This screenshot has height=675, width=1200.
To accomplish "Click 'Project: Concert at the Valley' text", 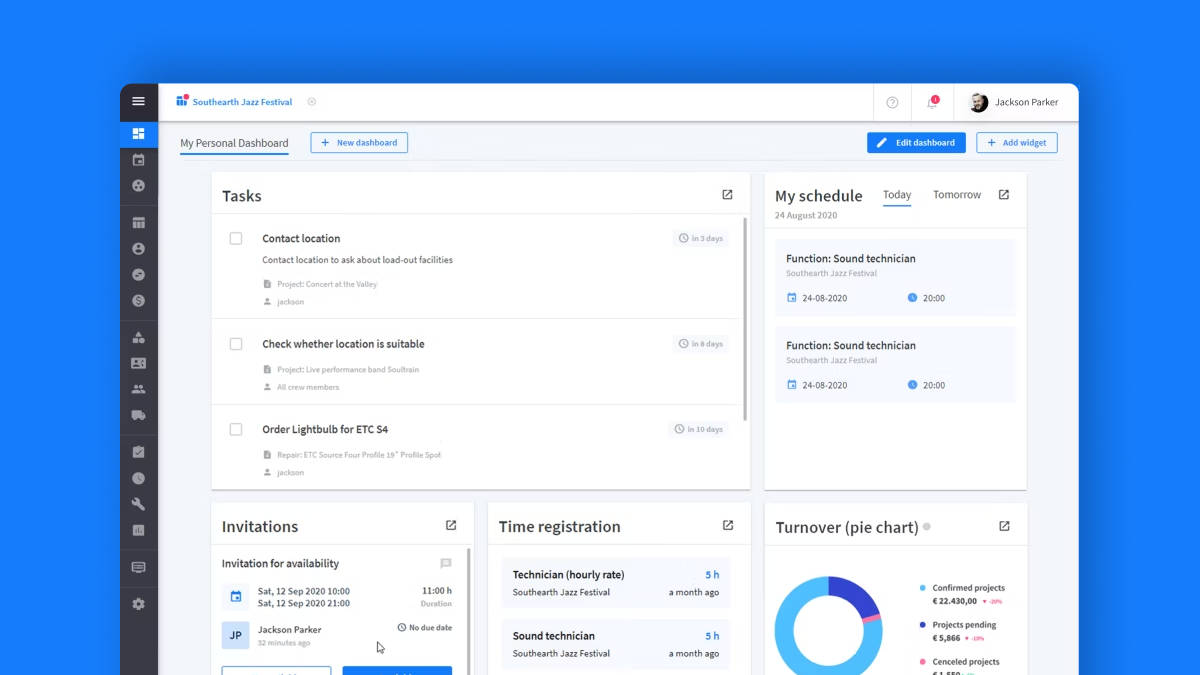I will [x=327, y=285].
